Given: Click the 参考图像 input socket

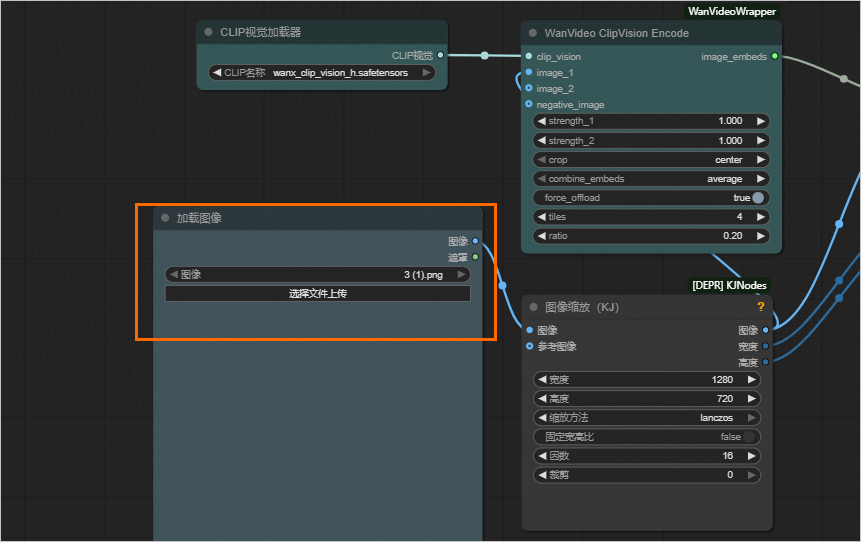Looking at the screenshot, I should click(x=529, y=346).
